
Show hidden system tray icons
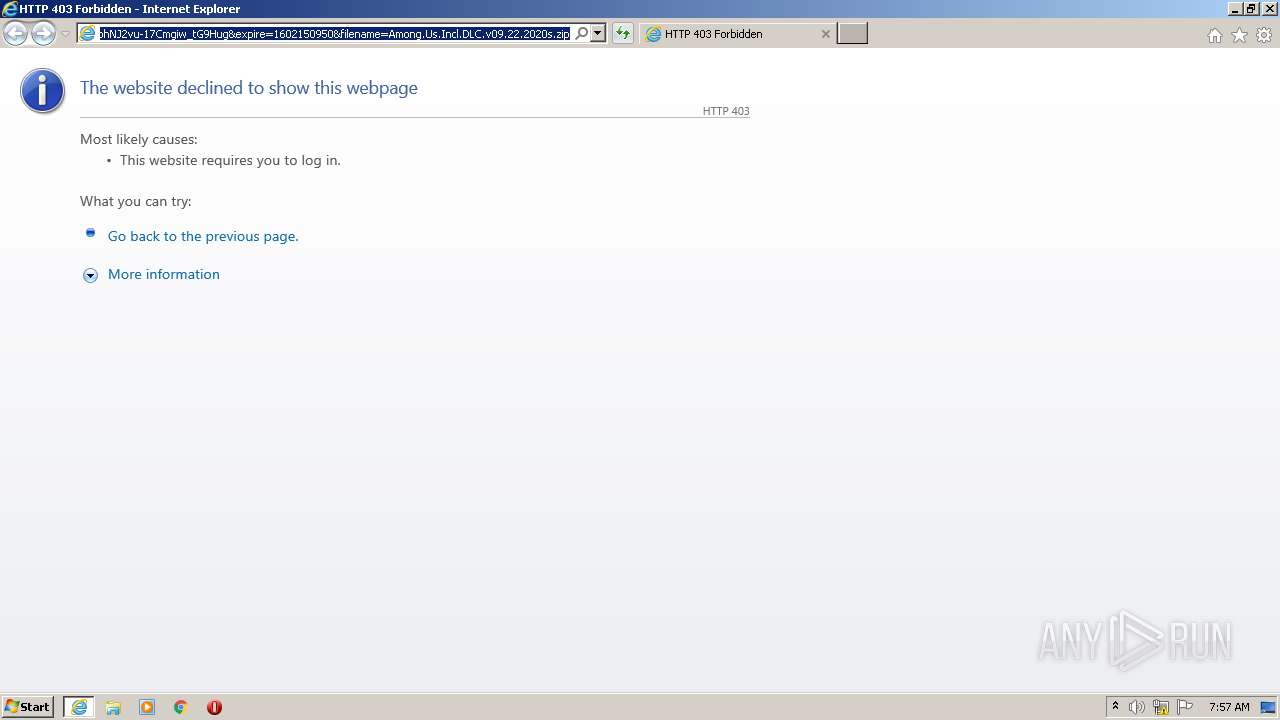1116,707
